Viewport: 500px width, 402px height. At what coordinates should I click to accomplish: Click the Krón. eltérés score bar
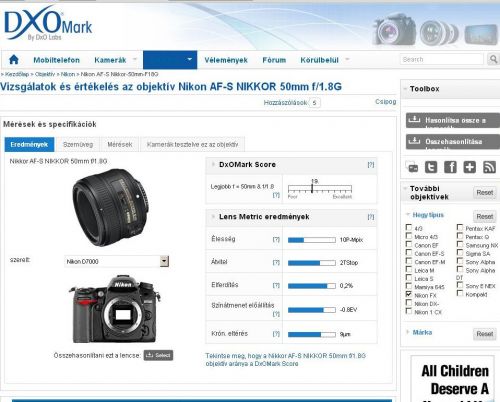pyautogui.click(x=312, y=334)
